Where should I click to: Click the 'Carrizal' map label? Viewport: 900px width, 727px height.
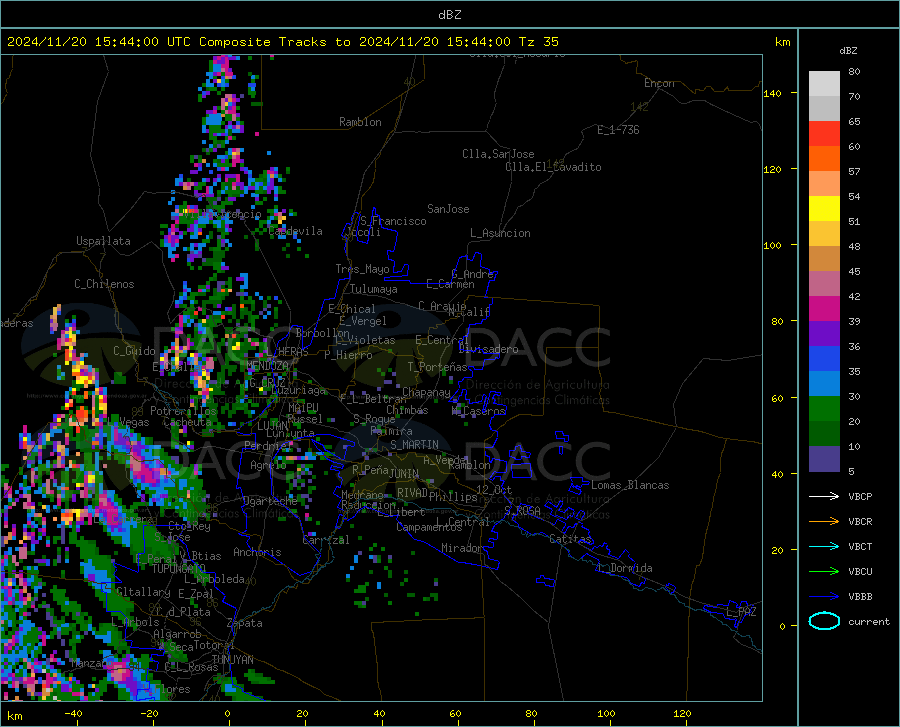click(326, 540)
